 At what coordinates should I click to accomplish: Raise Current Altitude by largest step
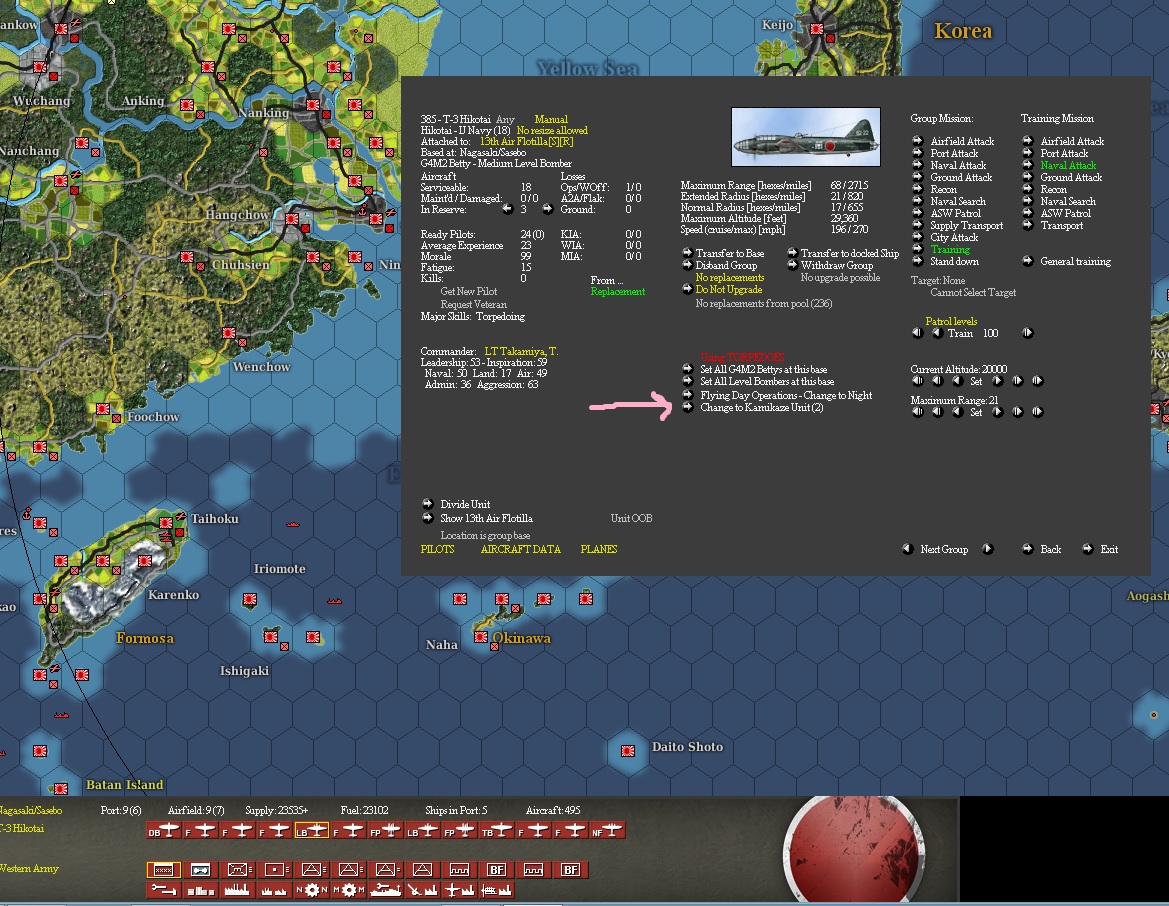[x=1037, y=380]
